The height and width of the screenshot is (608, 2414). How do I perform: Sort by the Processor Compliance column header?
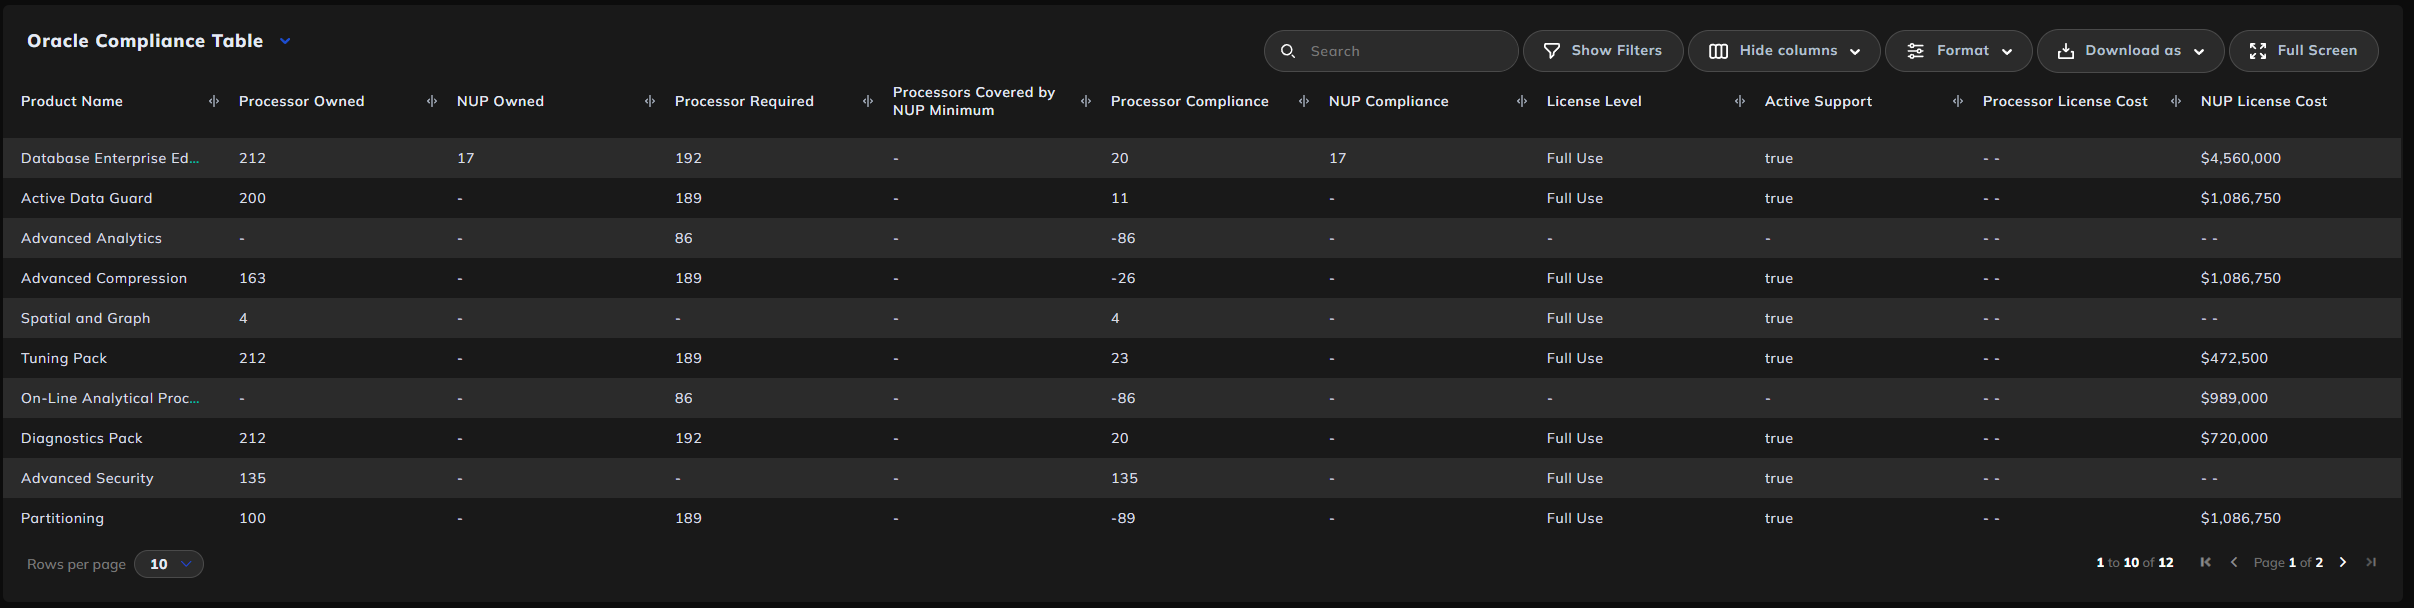(x=1189, y=101)
